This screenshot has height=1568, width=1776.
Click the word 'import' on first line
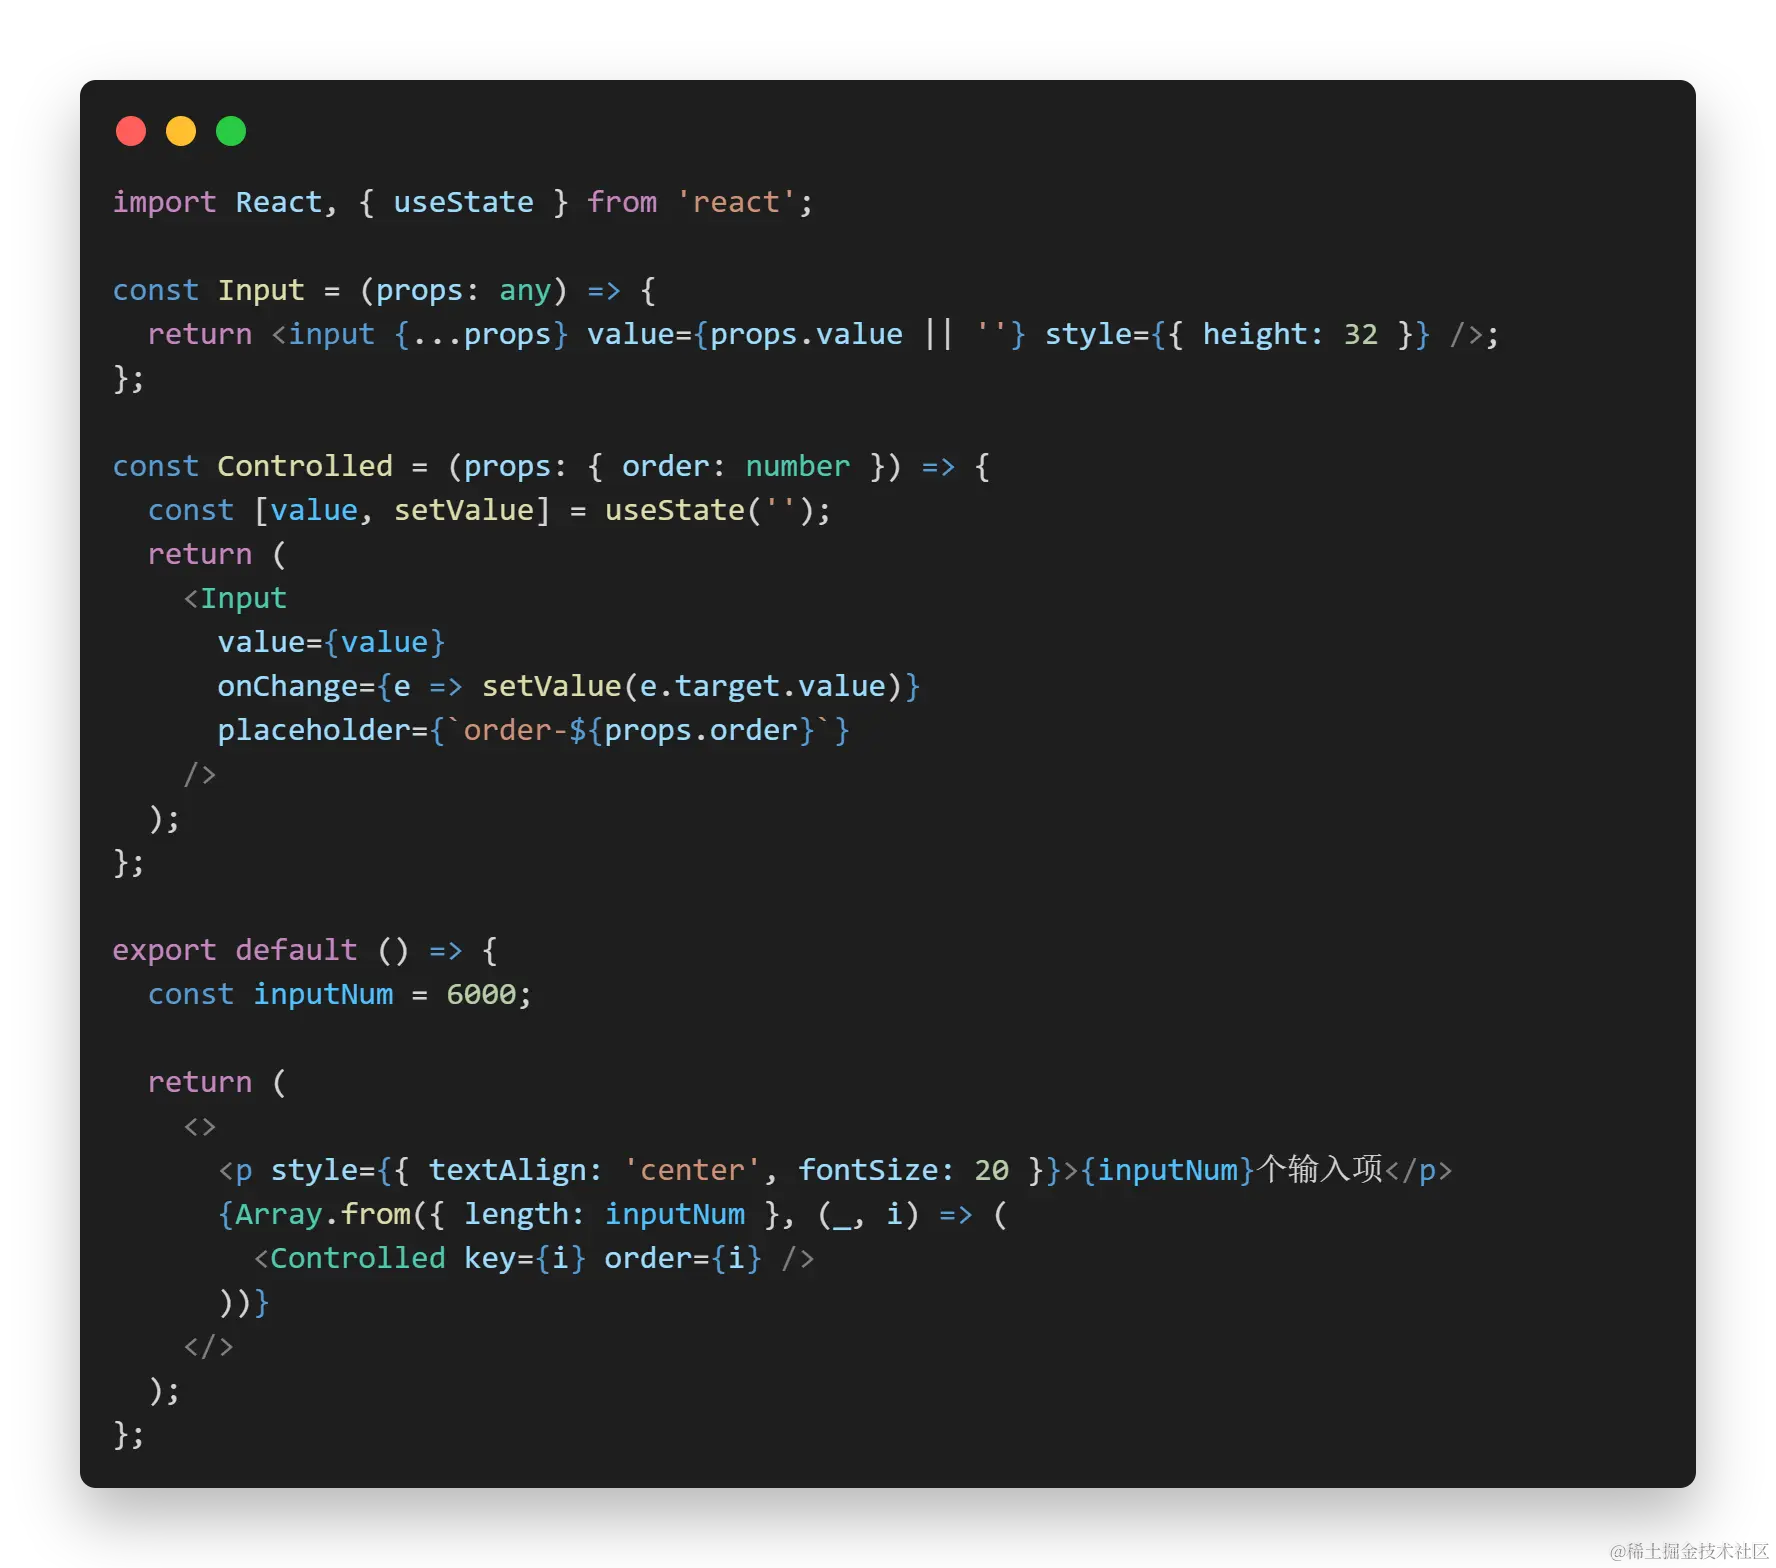tap(165, 202)
